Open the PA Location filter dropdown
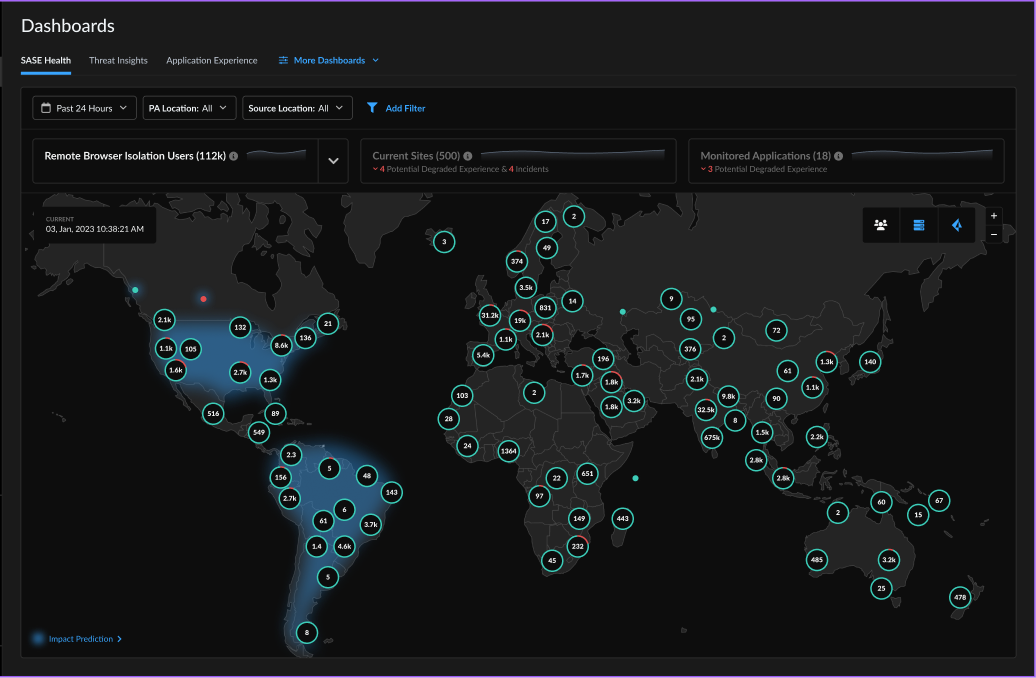The width and height of the screenshot is (1036, 678). (x=189, y=108)
